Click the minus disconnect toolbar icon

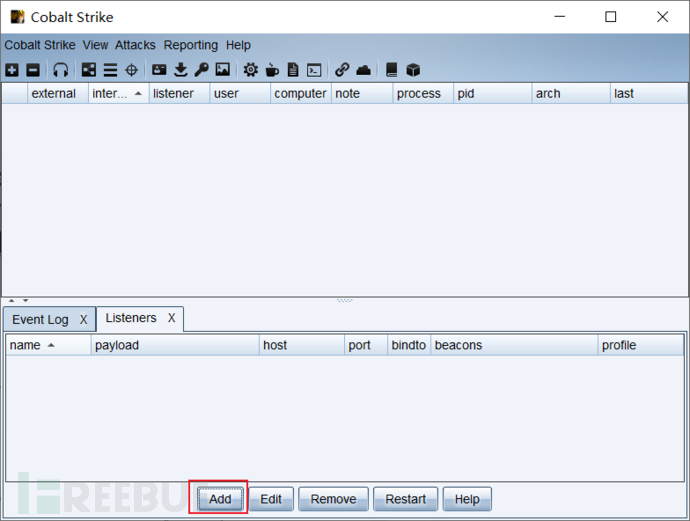pos(32,70)
